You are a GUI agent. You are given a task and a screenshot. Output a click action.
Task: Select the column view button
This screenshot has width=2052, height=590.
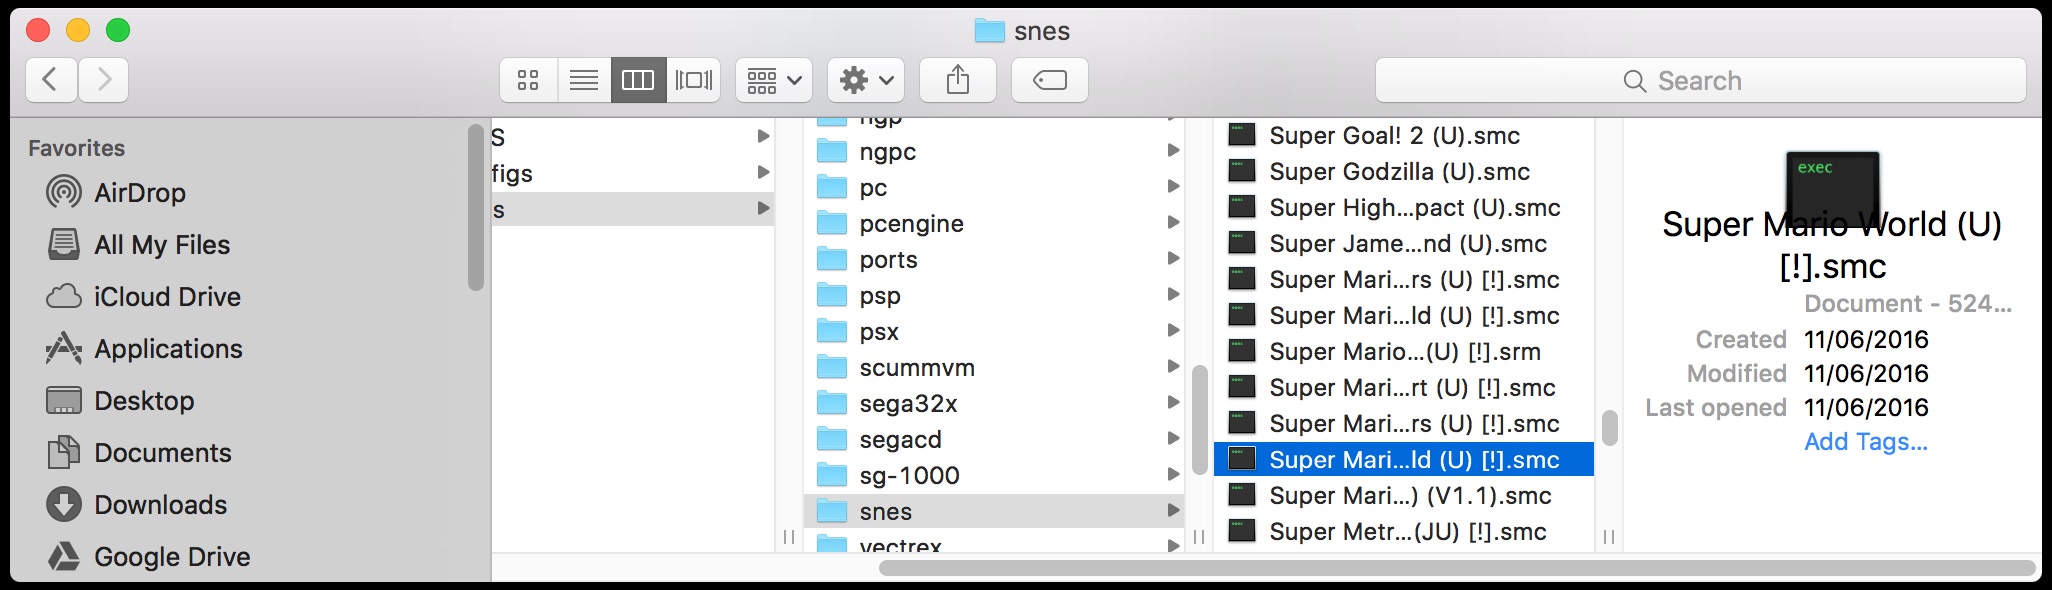[x=638, y=80]
